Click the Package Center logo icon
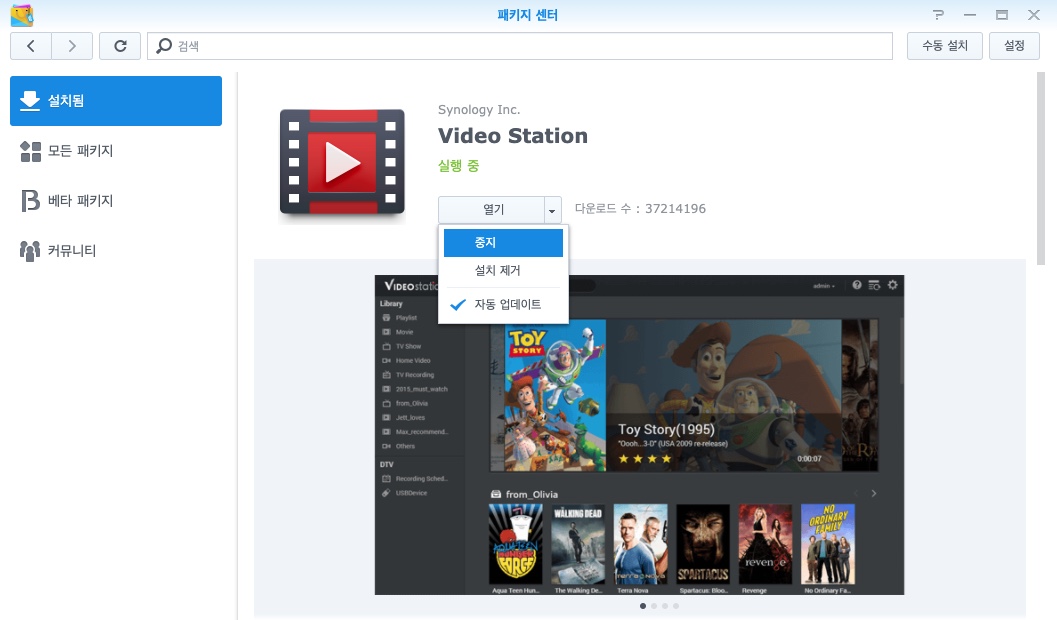 click(22, 15)
